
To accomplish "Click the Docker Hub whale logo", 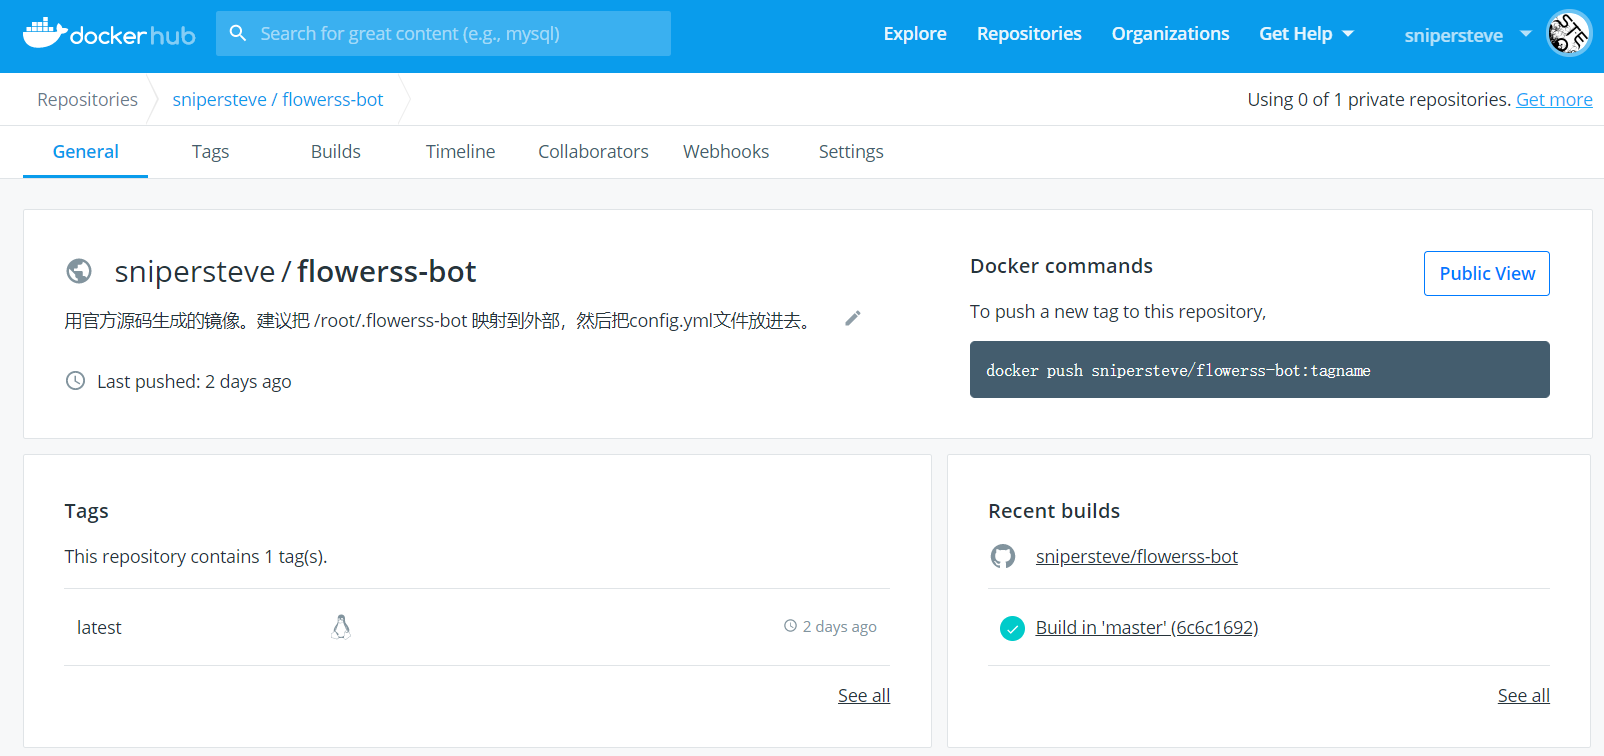I will pyautogui.click(x=109, y=34).
